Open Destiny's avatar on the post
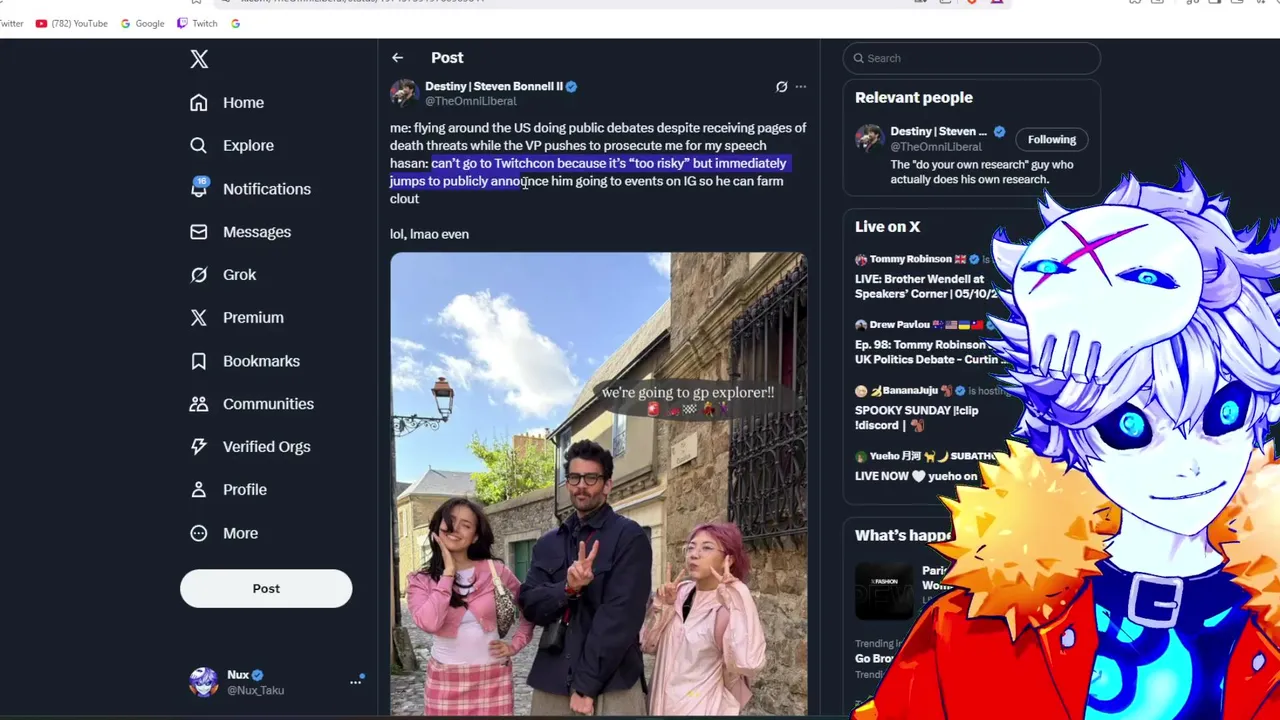 pyautogui.click(x=404, y=93)
